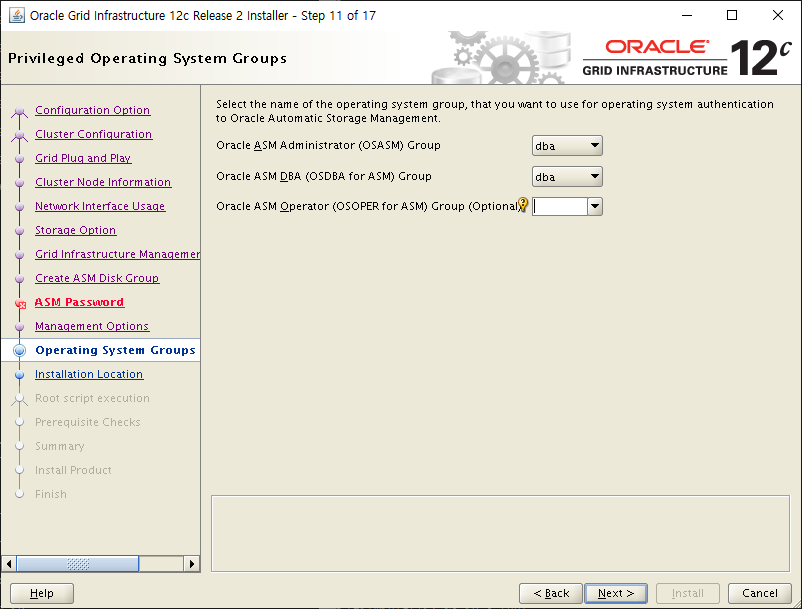Jump to Storage Option step

pos(76,230)
